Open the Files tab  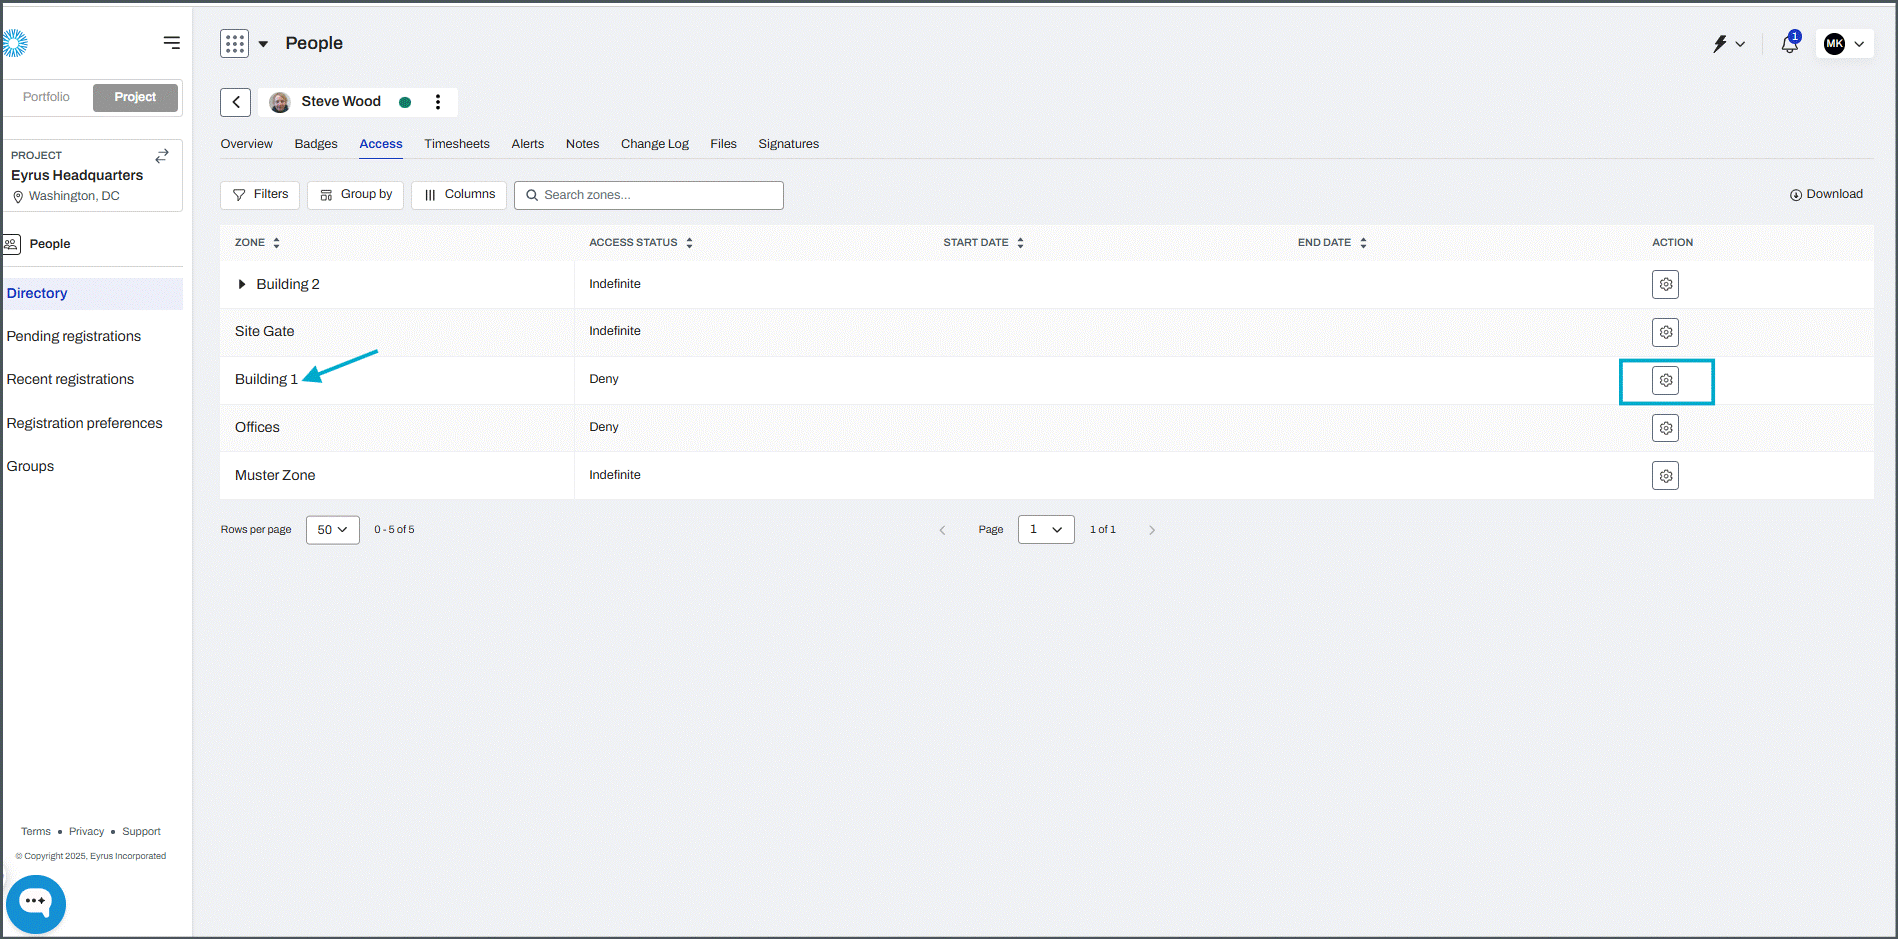click(x=723, y=144)
